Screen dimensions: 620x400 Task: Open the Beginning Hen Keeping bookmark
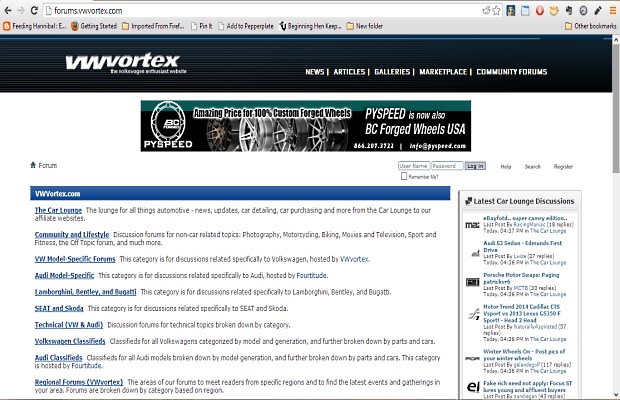point(310,26)
